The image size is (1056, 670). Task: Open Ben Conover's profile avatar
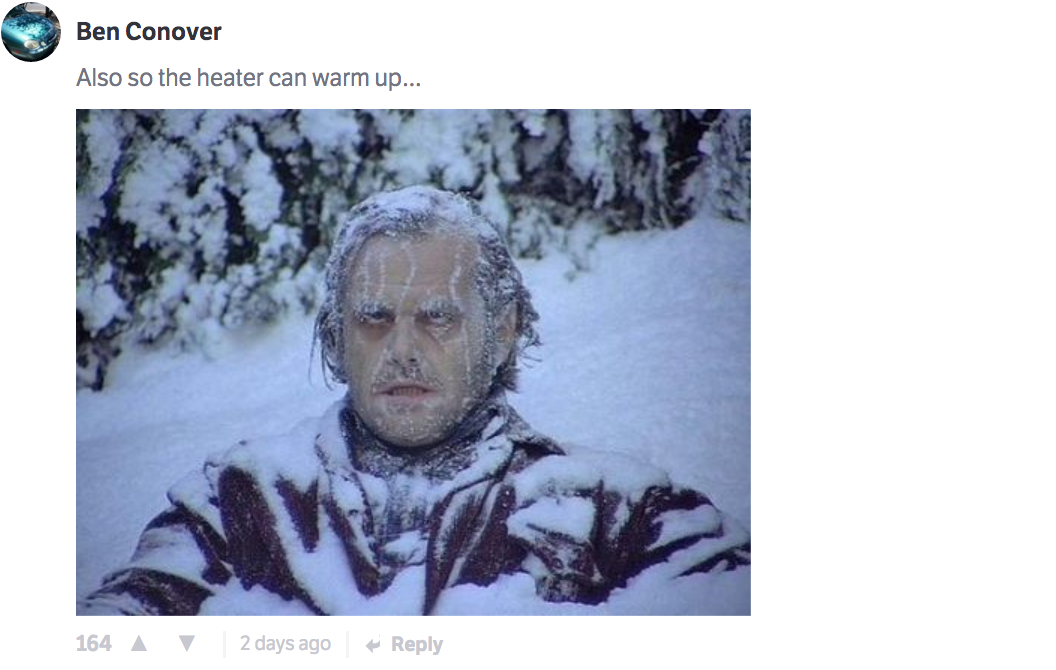coord(31,32)
